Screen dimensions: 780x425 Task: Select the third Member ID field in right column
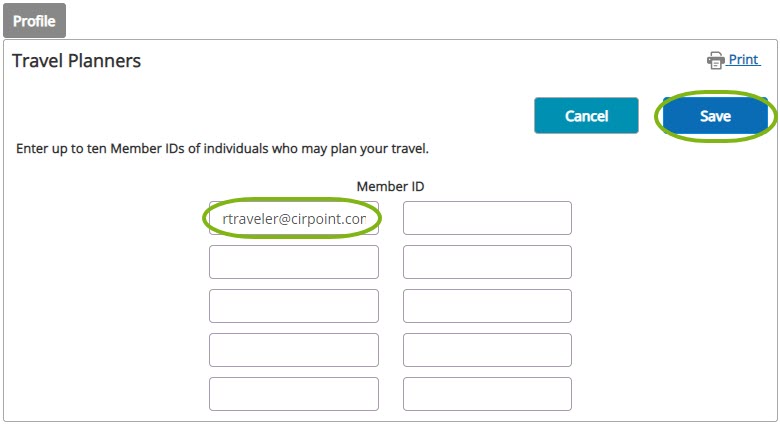487,306
